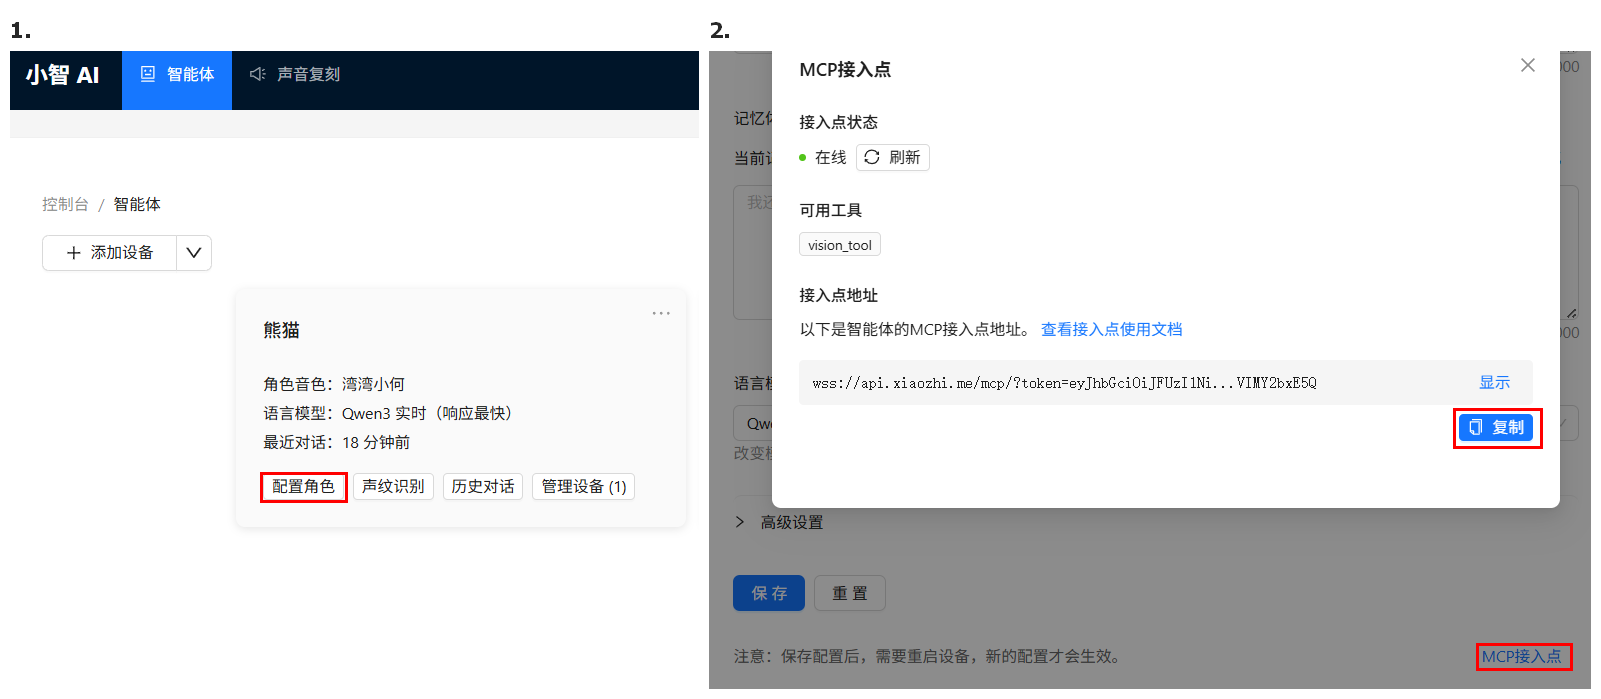Click the 保存 button
This screenshot has width=1601, height=699.
769,593
